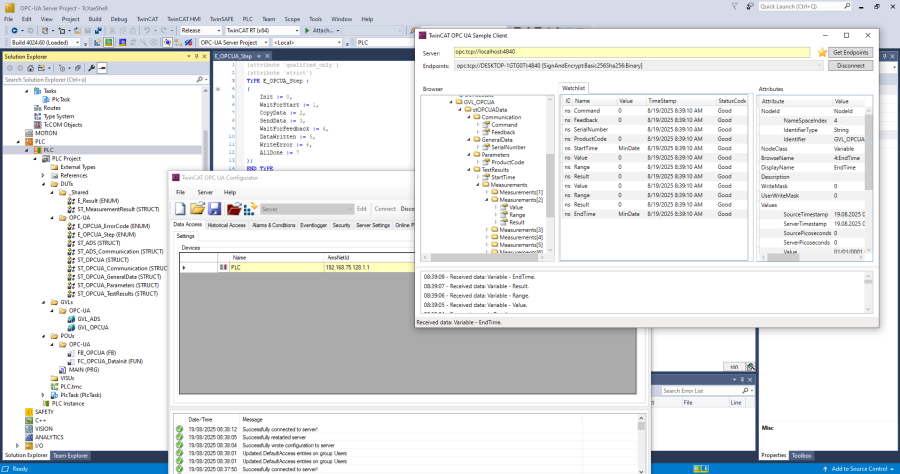The width and height of the screenshot is (900, 474).
Task: Collapse the DUTs folder in Solution Explorer
Action: (43, 183)
